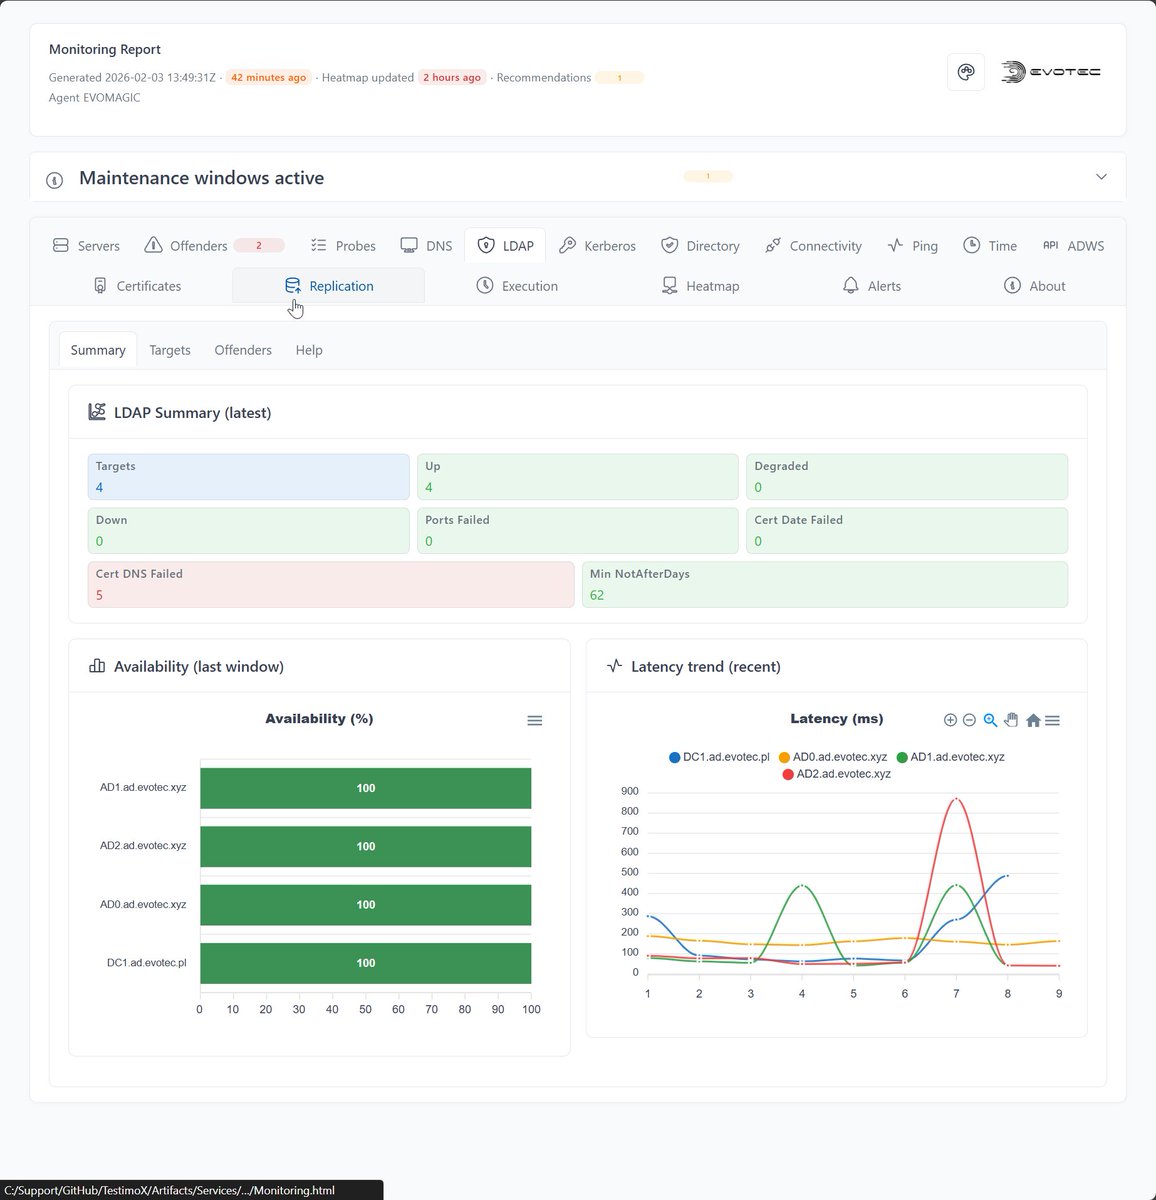Open the About tab

[x=1035, y=286]
